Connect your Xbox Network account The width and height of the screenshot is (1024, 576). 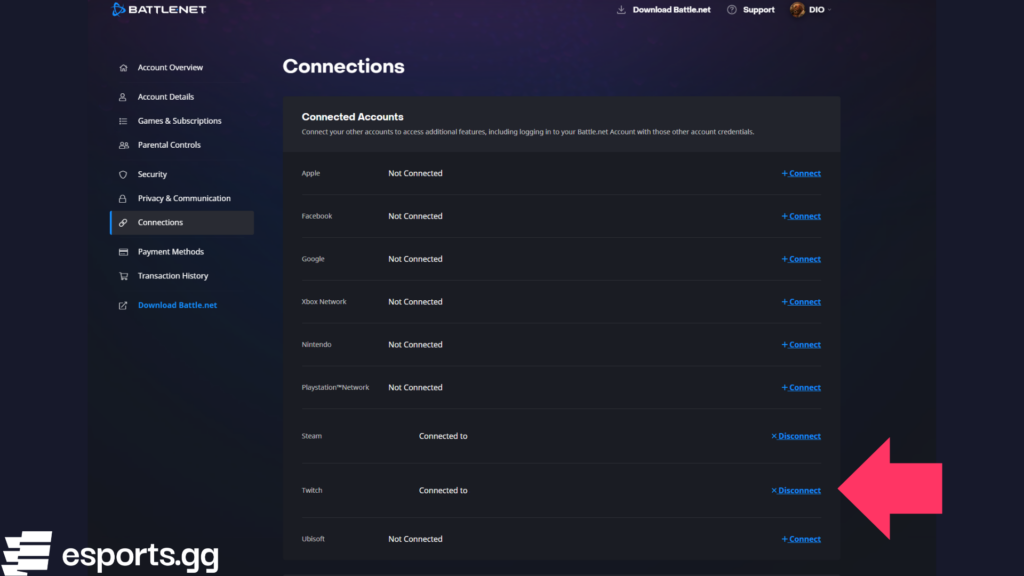click(x=800, y=301)
